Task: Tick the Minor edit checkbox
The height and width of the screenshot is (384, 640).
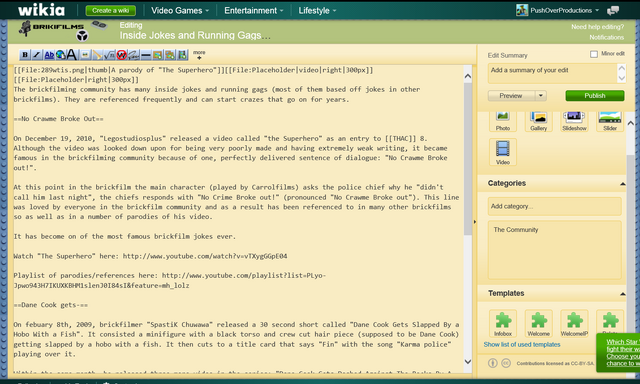Action: click(593, 54)
